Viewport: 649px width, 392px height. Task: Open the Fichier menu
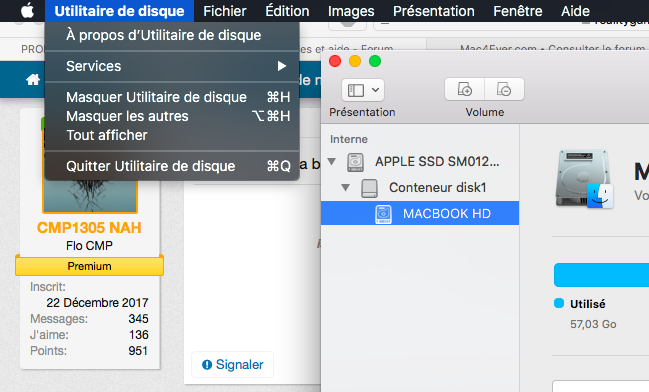coord(225,11)
